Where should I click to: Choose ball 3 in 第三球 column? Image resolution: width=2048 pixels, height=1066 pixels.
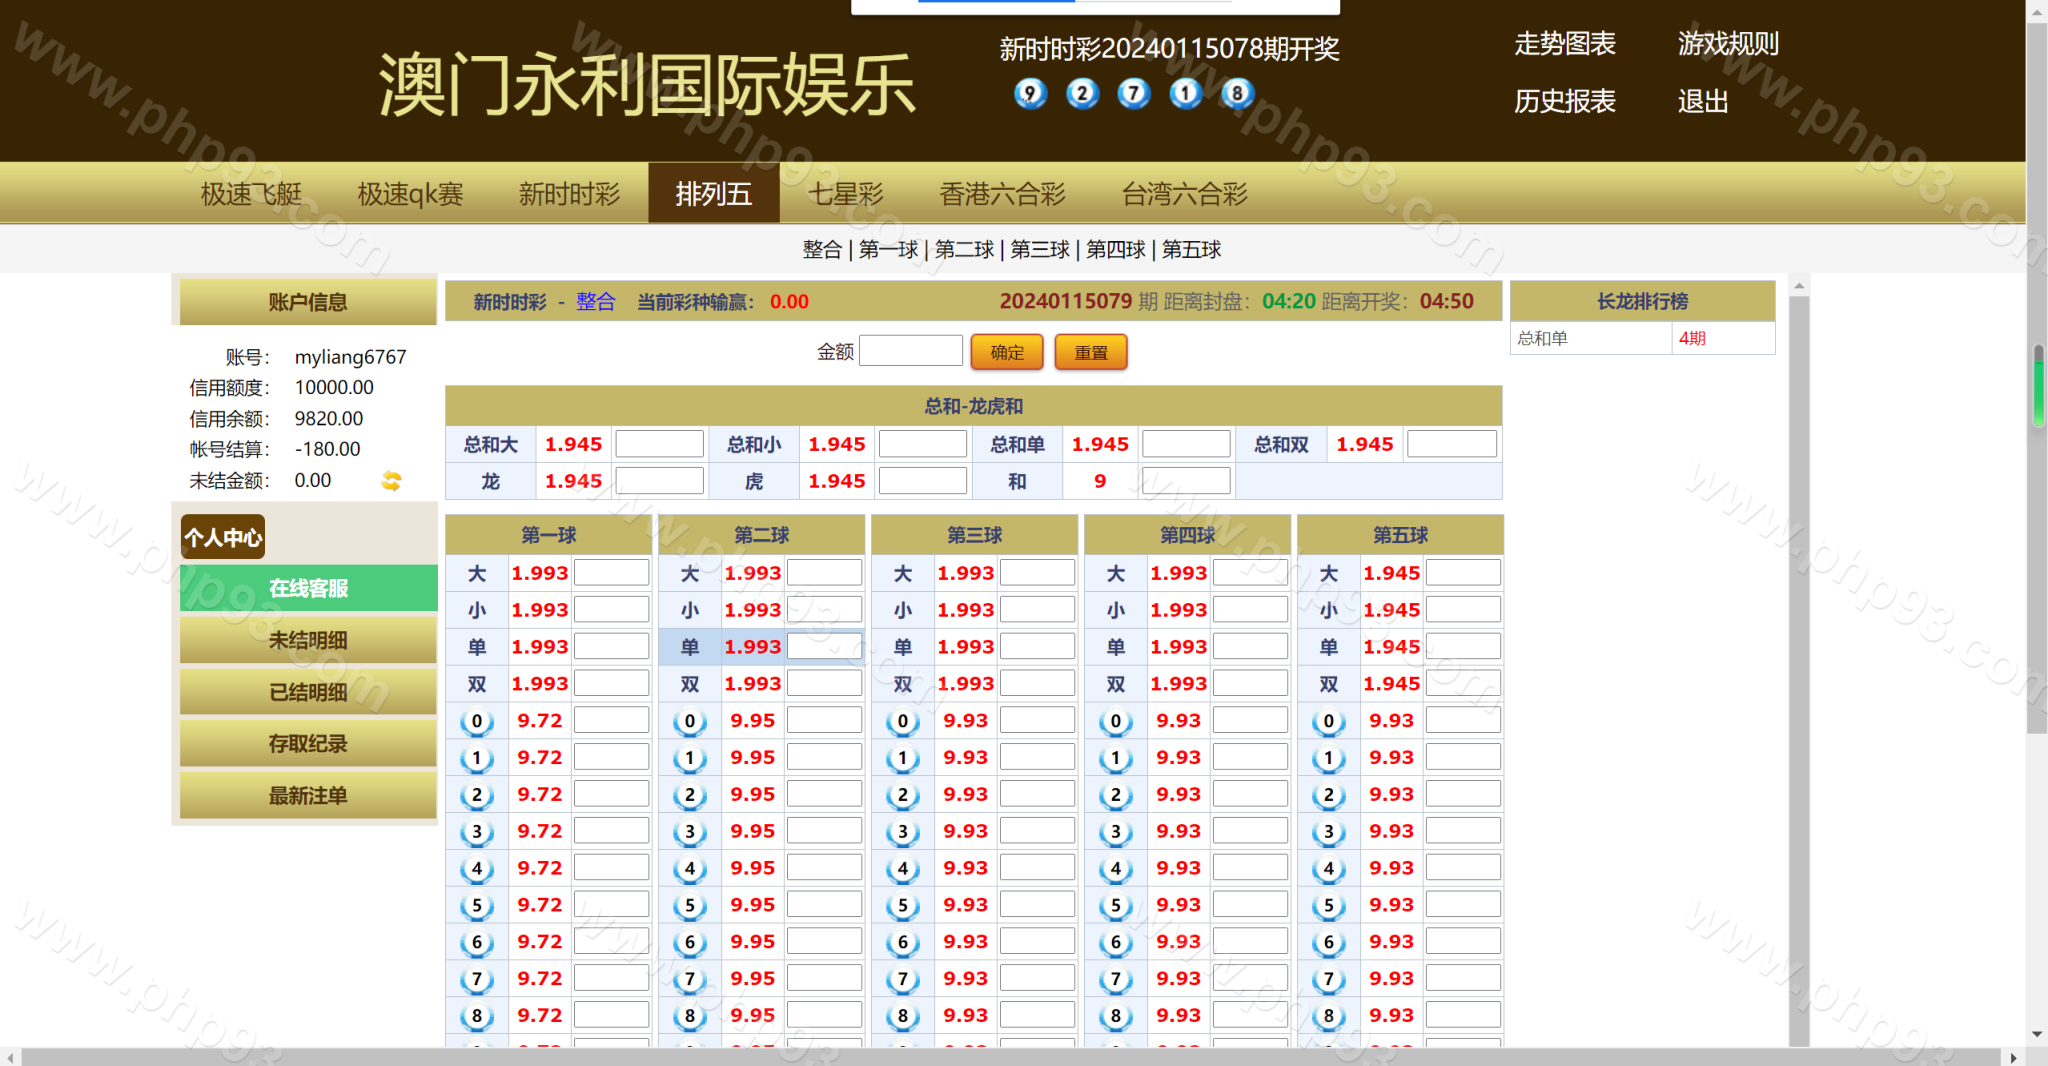click(903, 832)
